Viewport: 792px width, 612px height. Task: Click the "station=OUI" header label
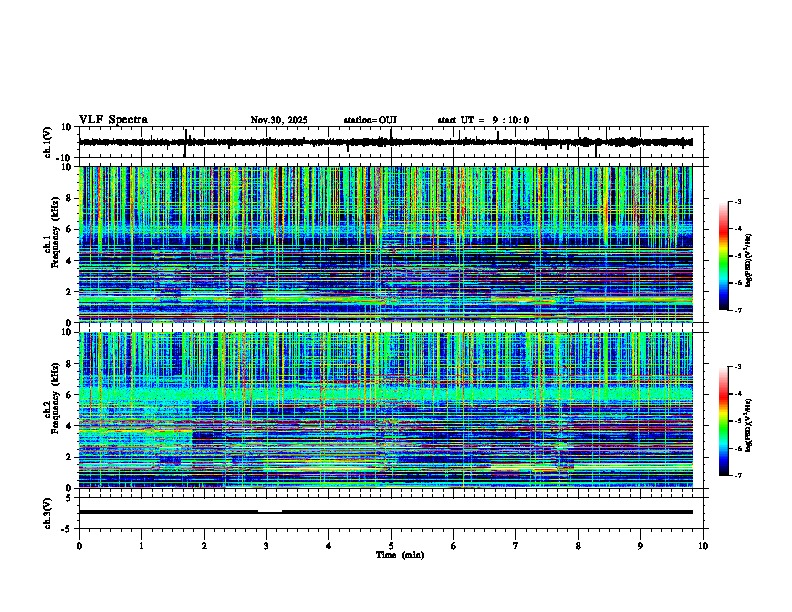tap(370, 120)
